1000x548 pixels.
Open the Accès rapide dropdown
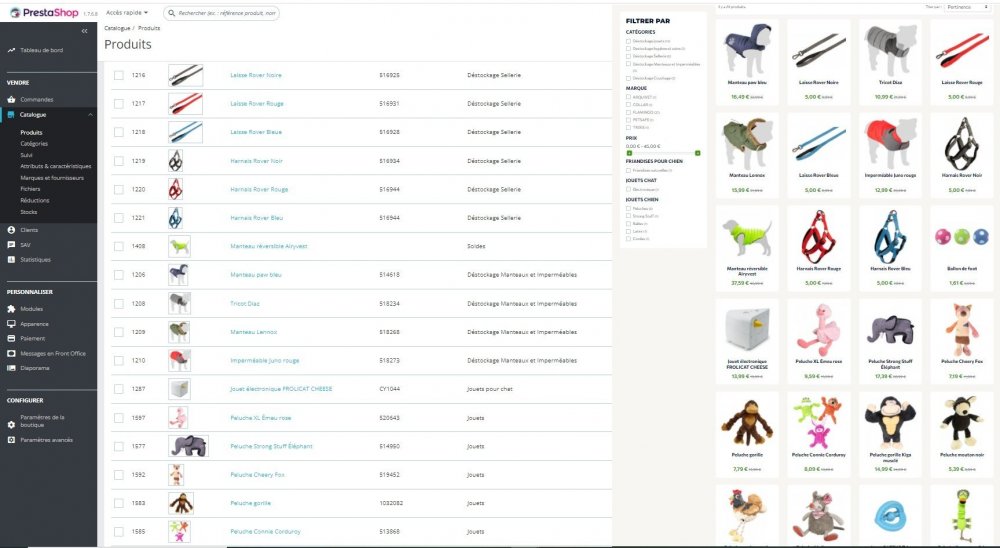(127, 13)
